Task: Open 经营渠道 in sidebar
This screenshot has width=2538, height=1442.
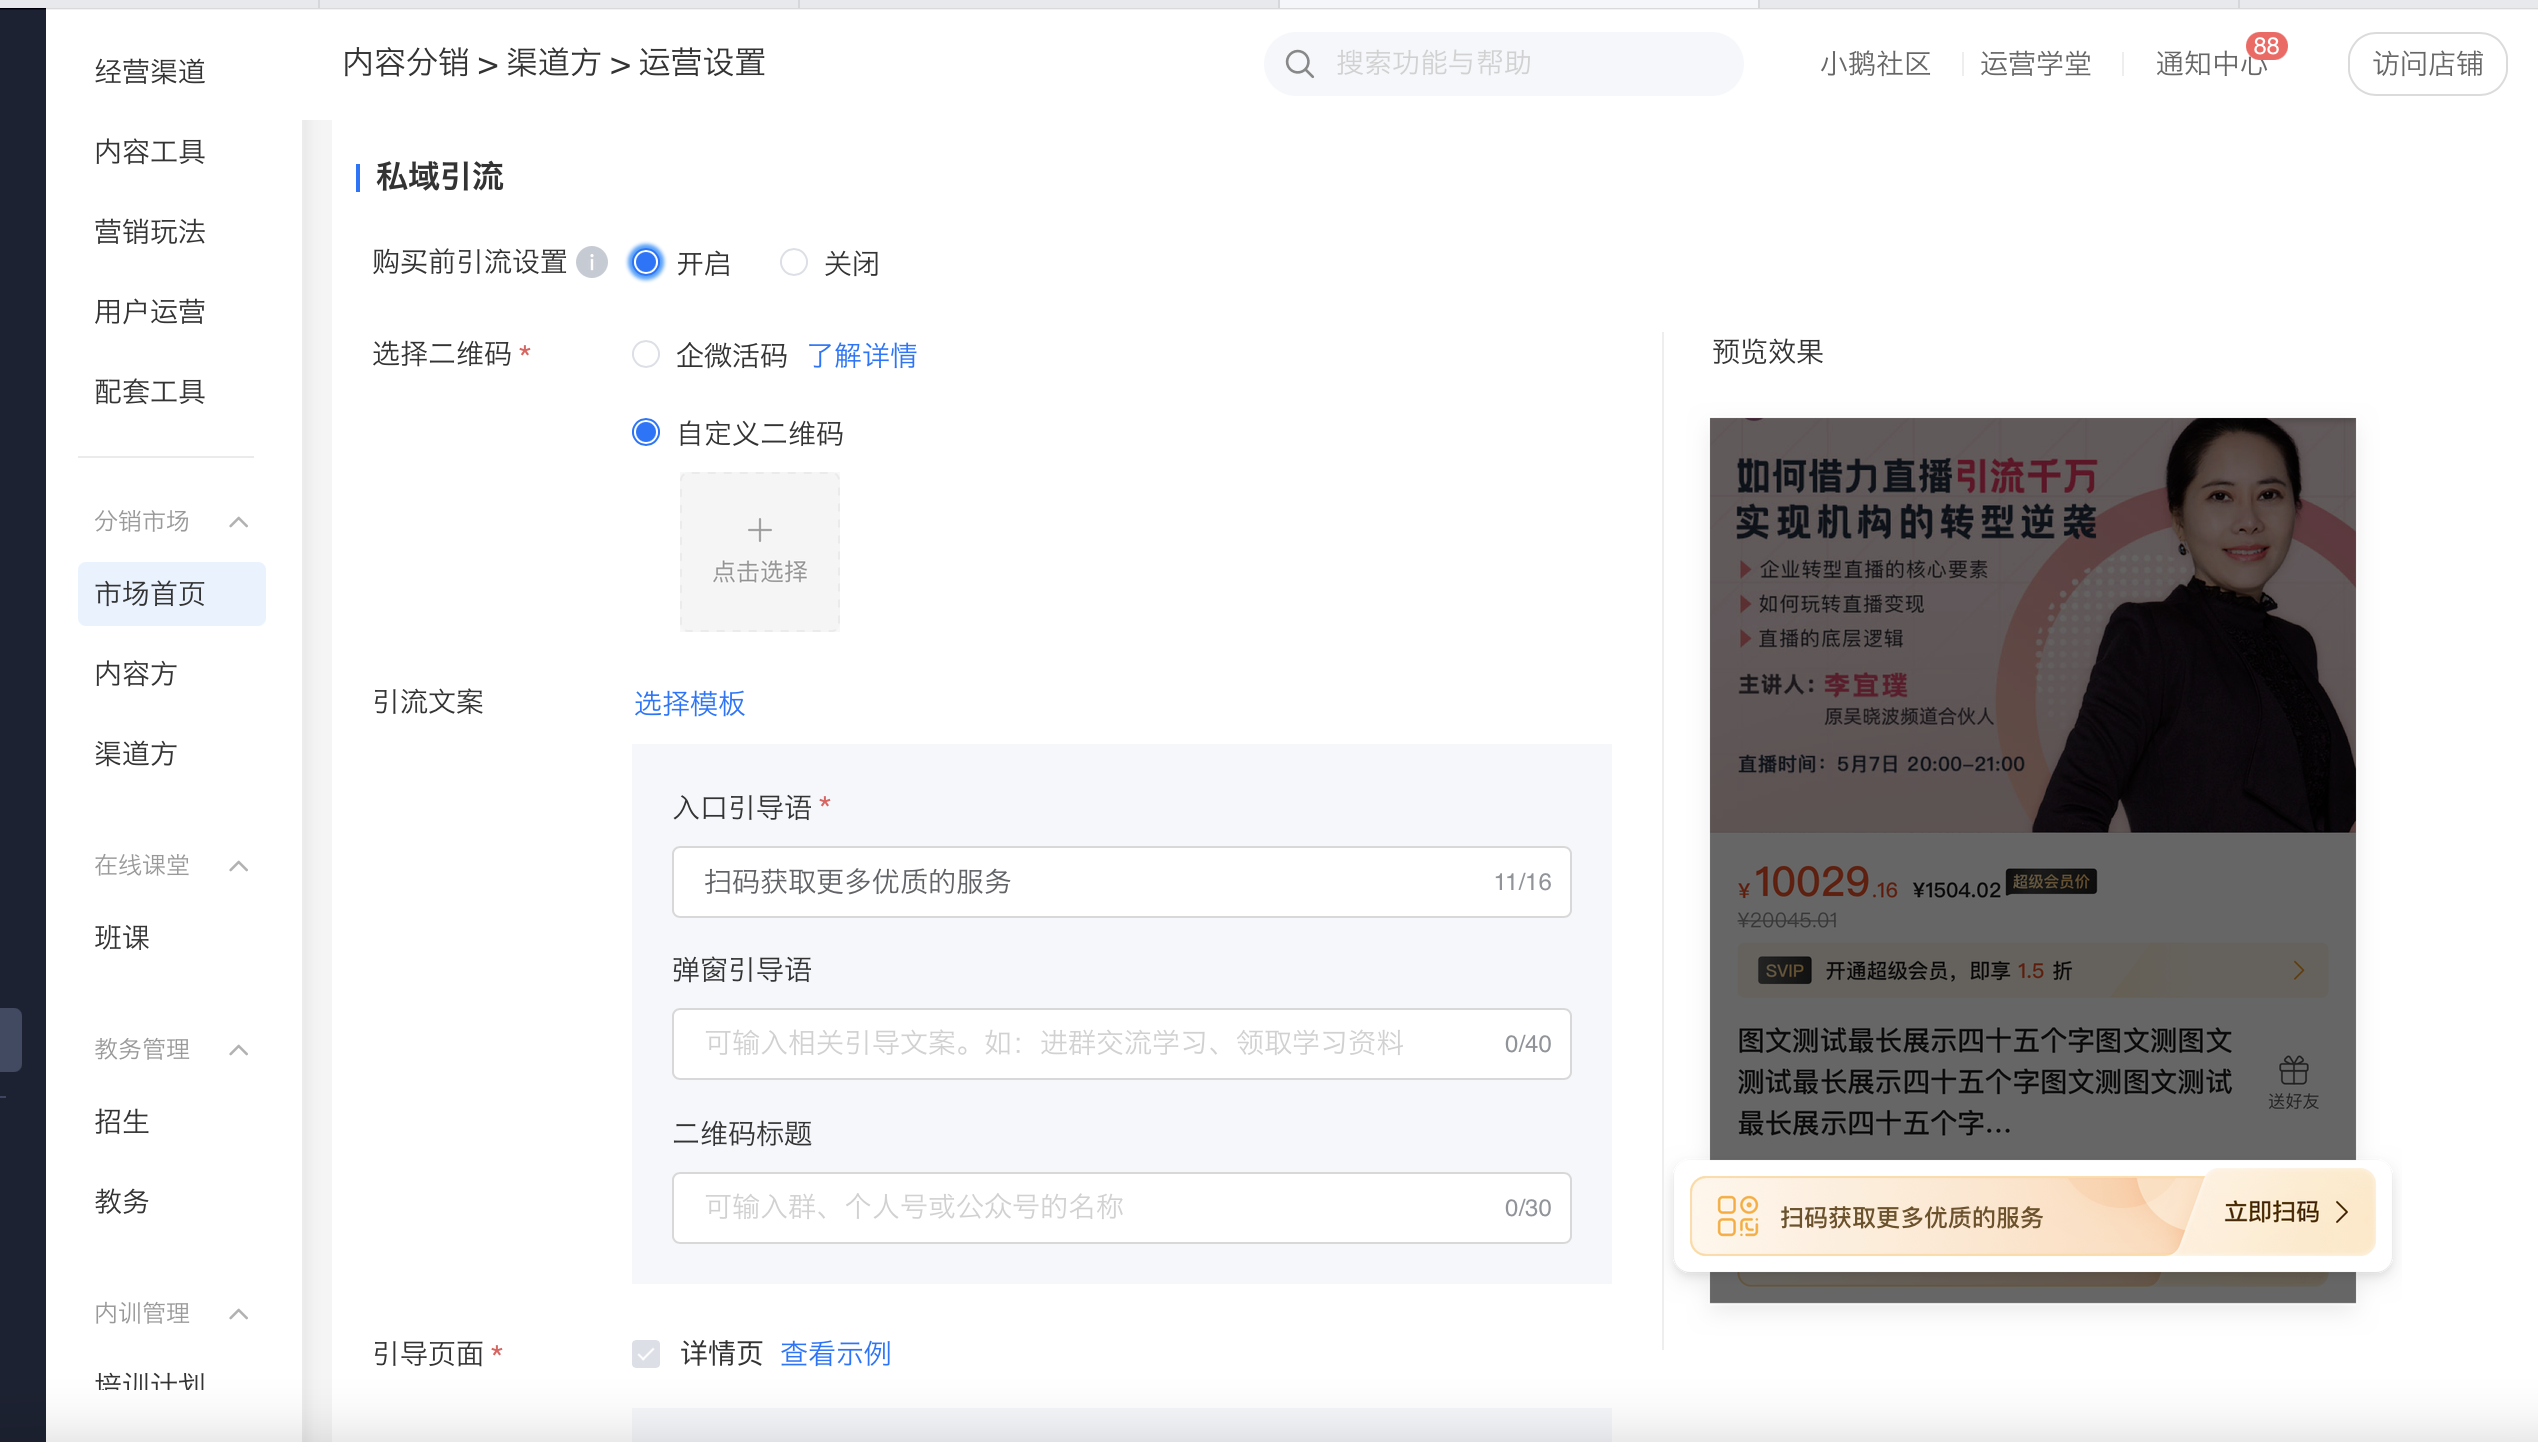Action: pos(150,71)
